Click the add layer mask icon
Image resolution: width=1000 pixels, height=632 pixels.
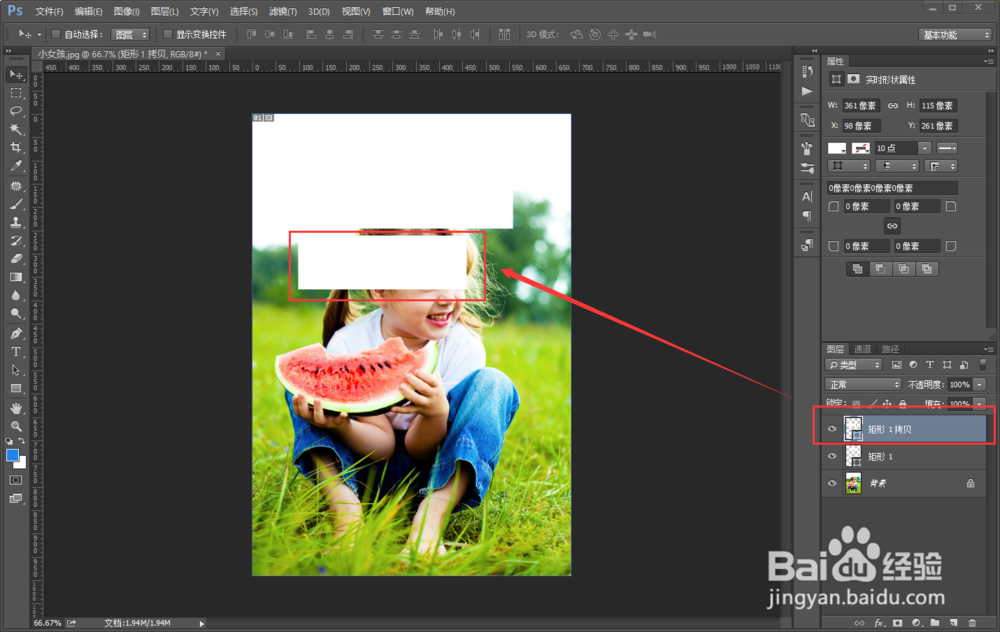point(897,623)
